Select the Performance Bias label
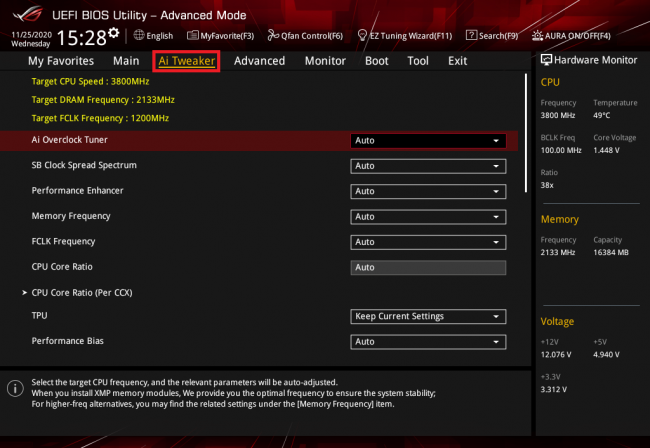 68,341
